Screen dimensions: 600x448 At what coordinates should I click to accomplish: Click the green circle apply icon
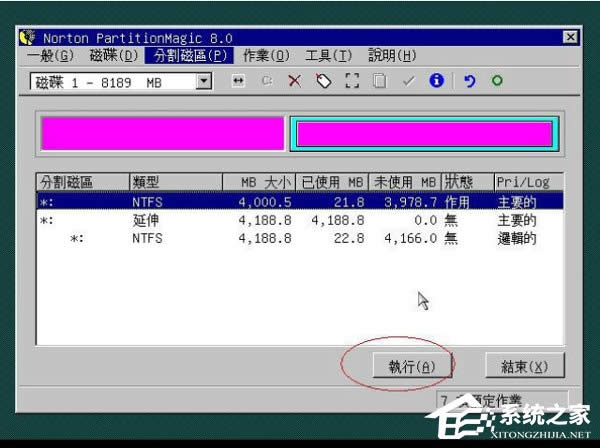[497, 80]
